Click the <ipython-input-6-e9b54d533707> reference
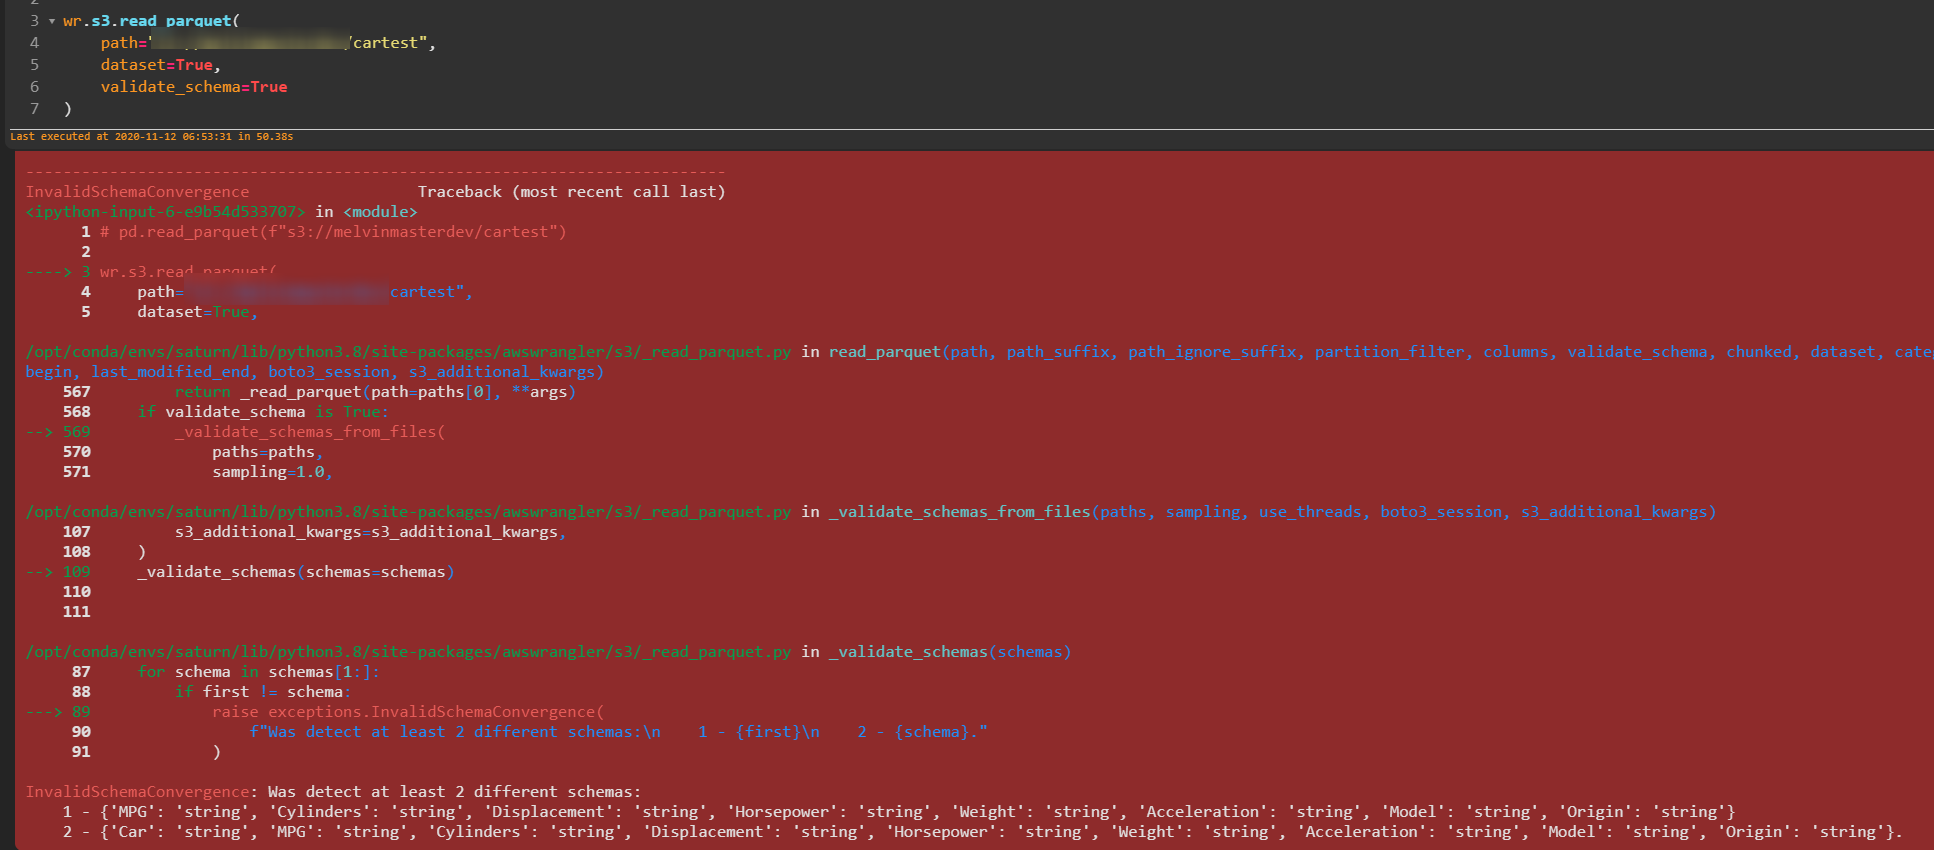The width and height of the screenshot is (1934, 850). [x=166, y=212]
